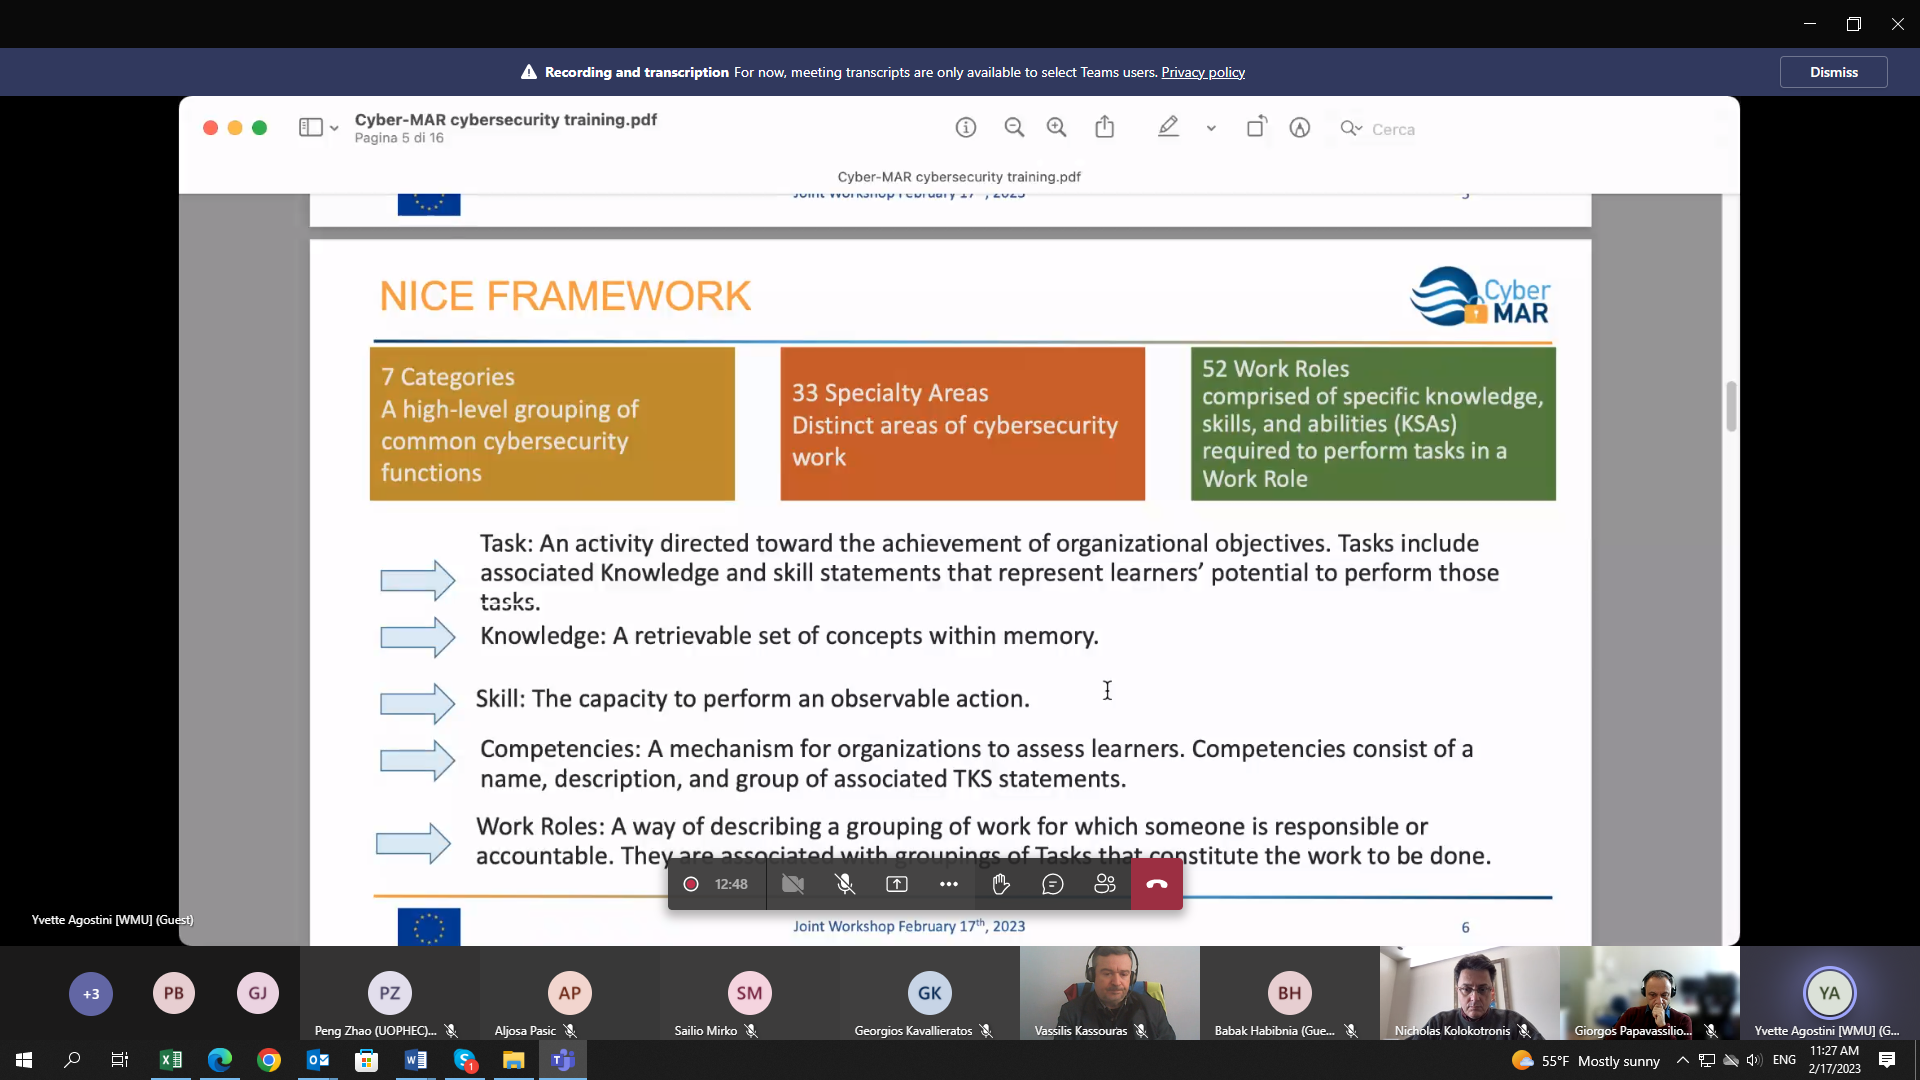Expand the sidebar view options chevron
This screenshot has width=1920, height=1080.
[x=334, y=128]
